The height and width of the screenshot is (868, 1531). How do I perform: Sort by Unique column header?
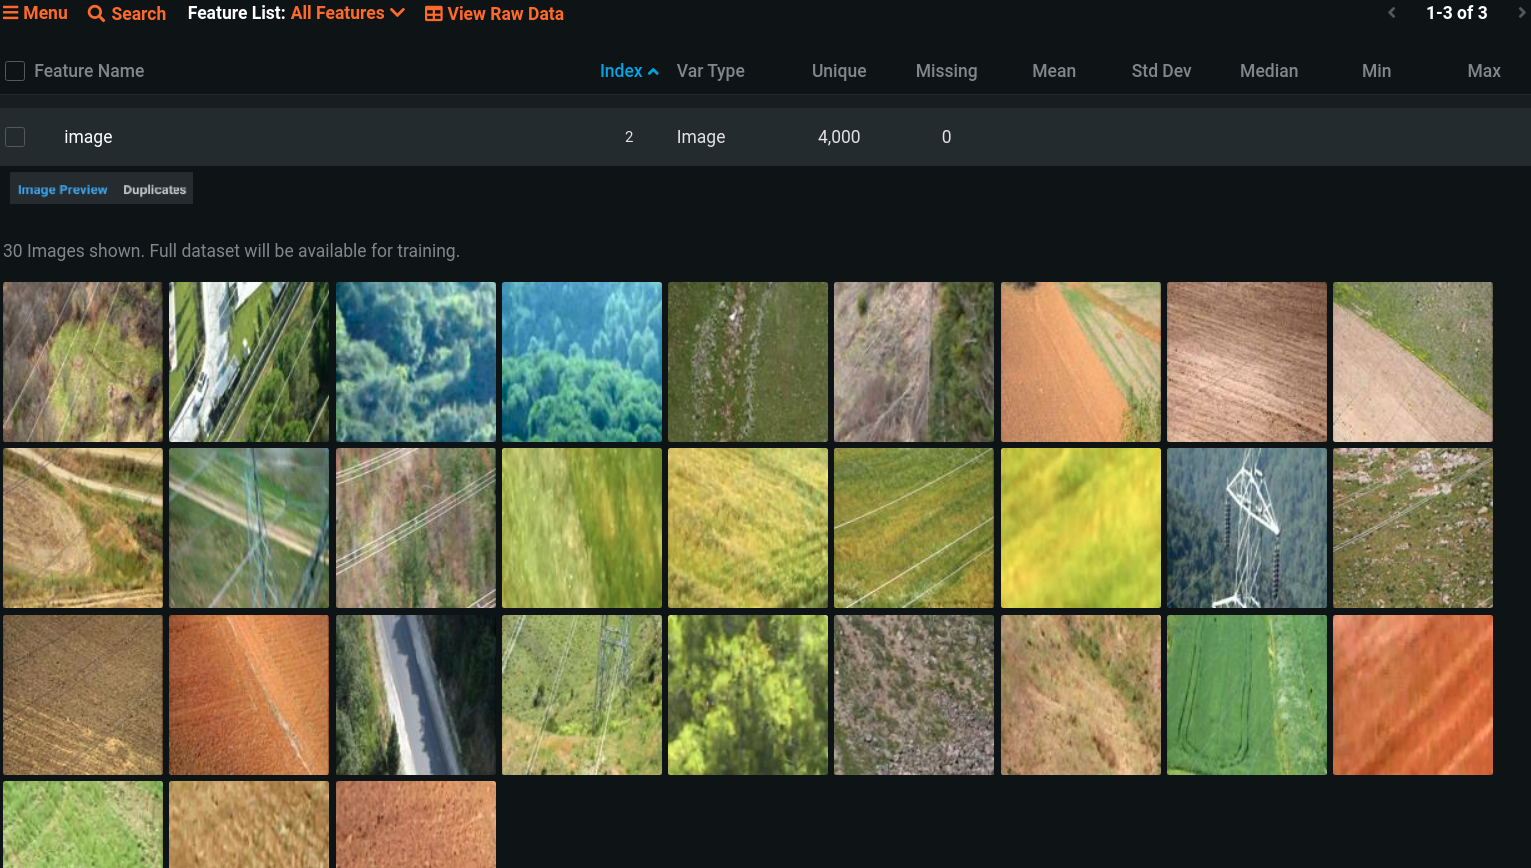click(x=838, y=71)
